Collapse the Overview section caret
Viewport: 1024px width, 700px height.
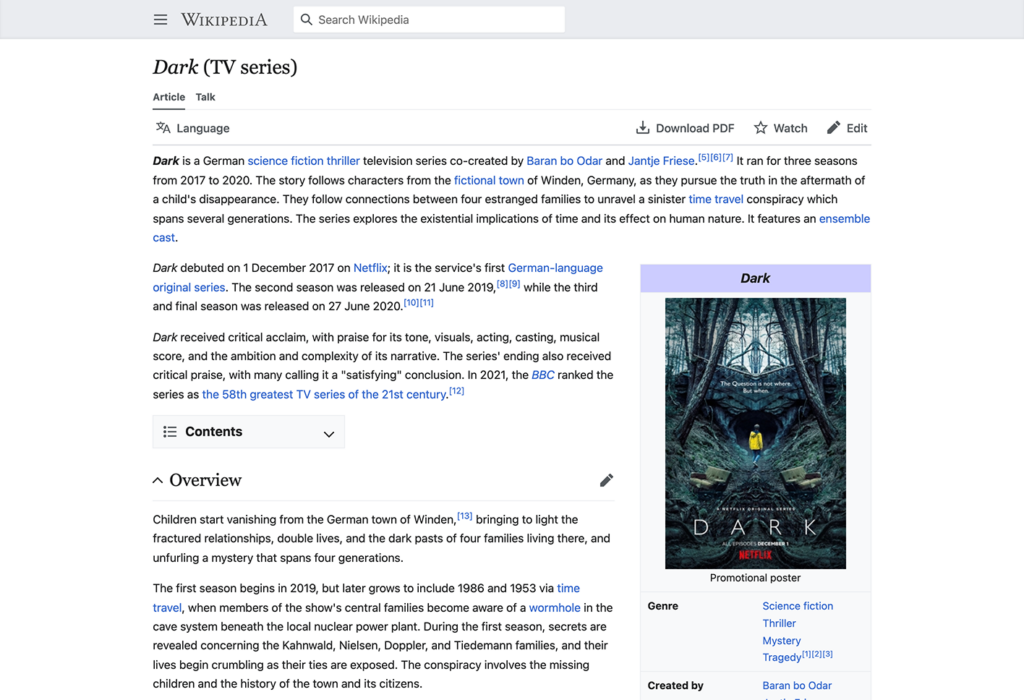[x=157, y=480]
